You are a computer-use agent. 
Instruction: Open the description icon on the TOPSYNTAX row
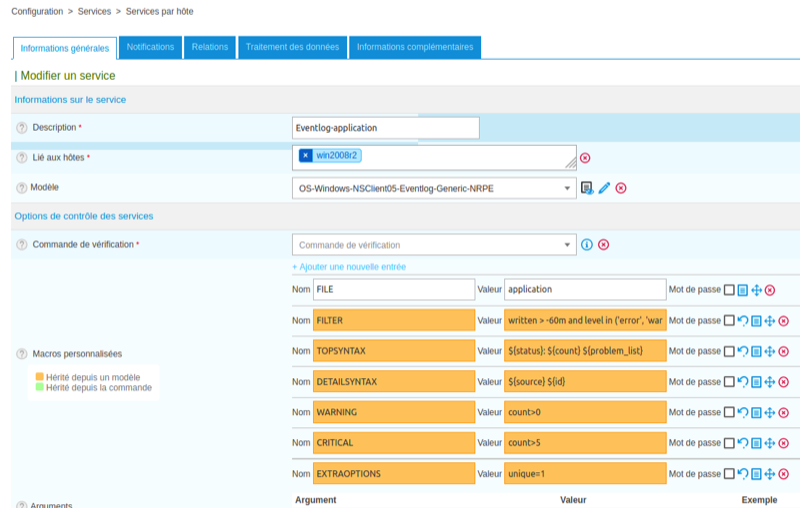[756, 351]
